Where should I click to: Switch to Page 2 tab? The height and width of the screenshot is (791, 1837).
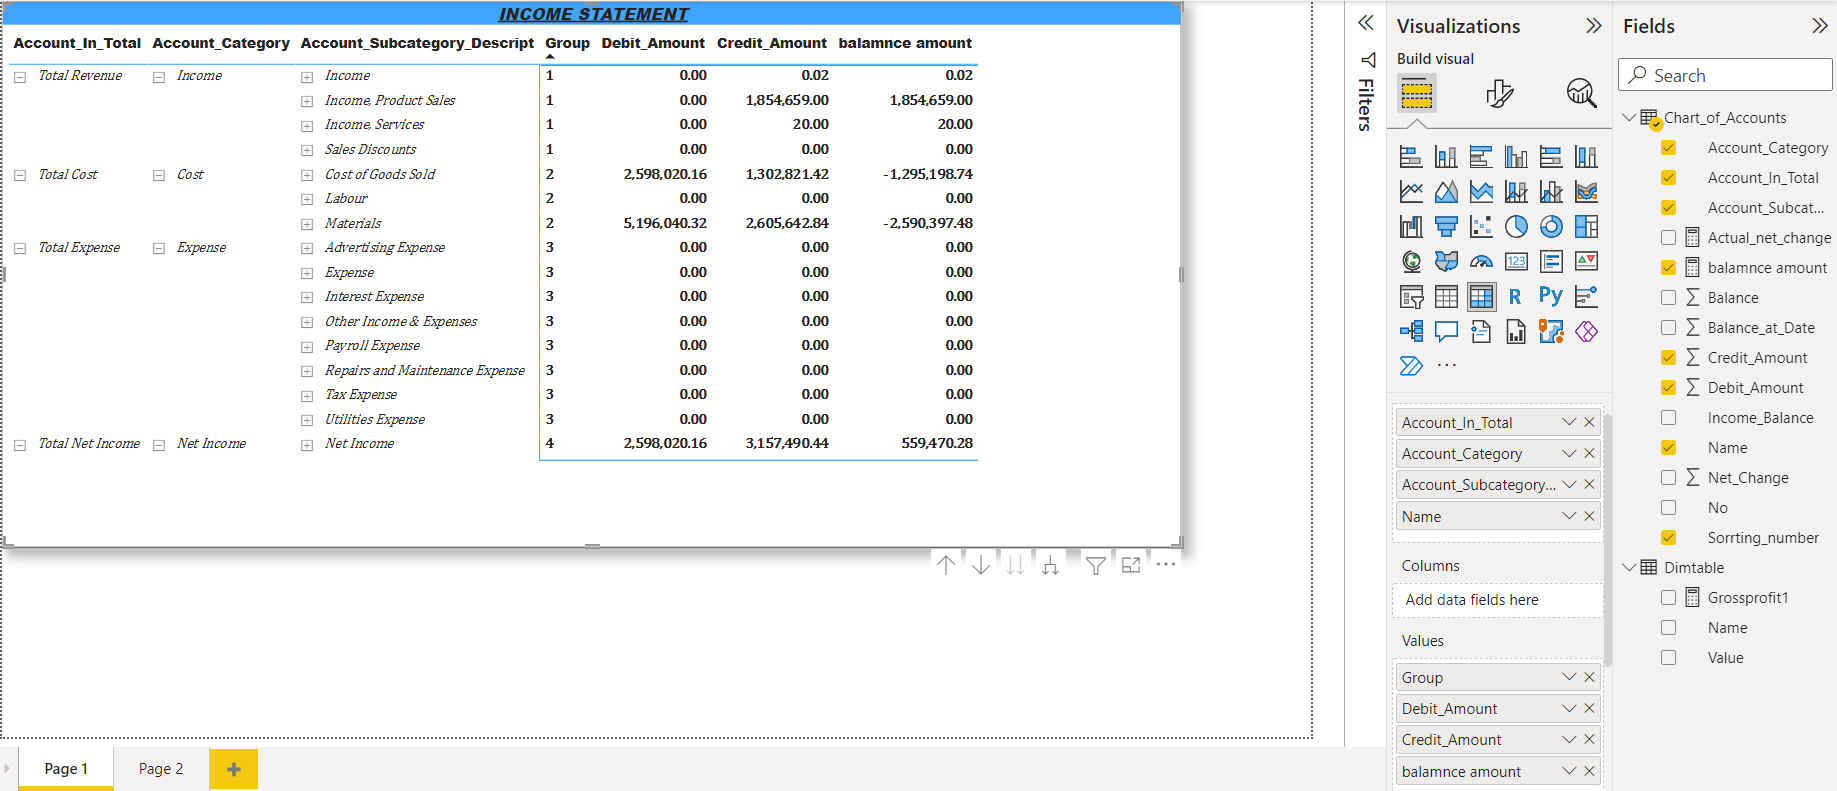point(161,769)
